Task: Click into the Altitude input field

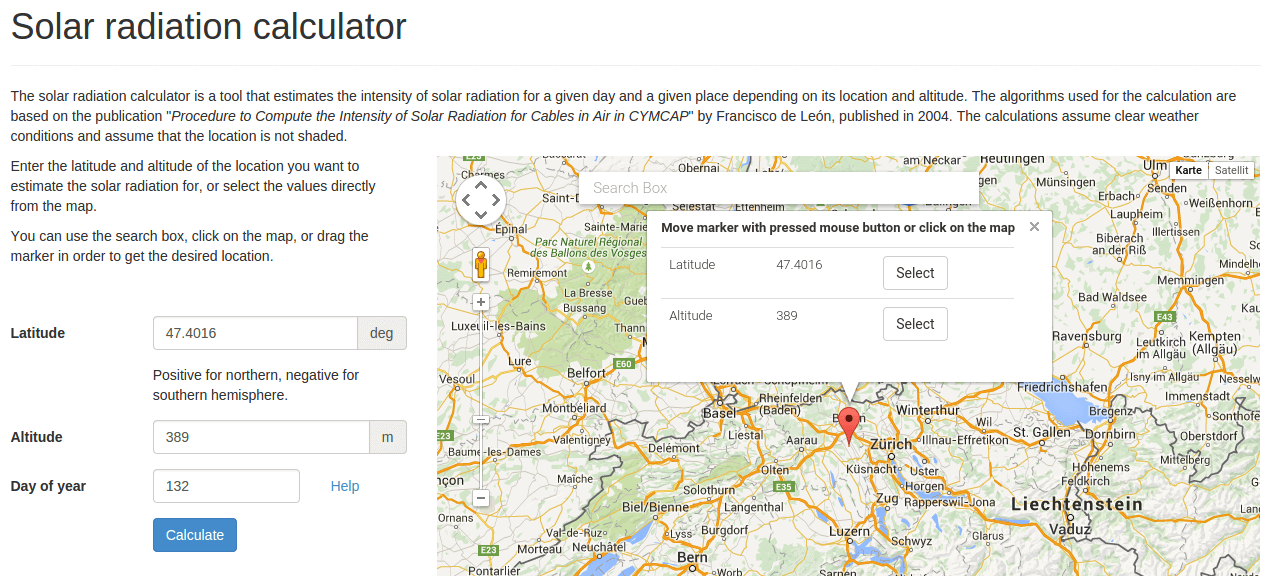Action: click(261, 437)
